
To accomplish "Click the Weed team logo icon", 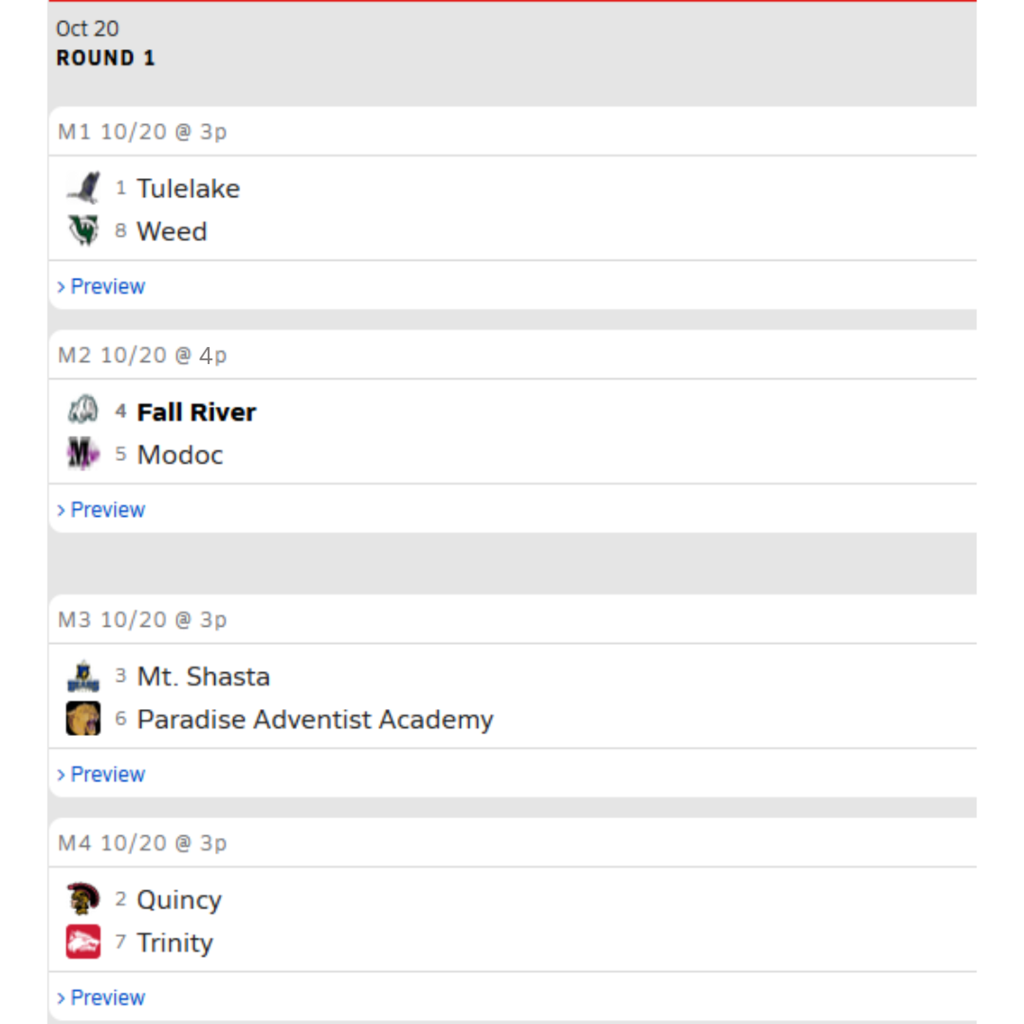I will click(83, 231).
